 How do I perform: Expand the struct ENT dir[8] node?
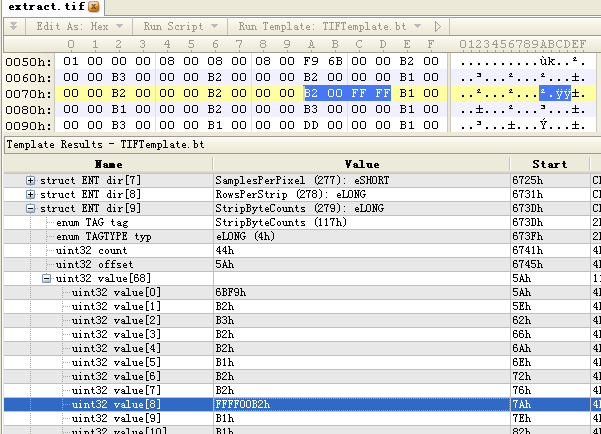pyautogui.click(x=30, y=194)
